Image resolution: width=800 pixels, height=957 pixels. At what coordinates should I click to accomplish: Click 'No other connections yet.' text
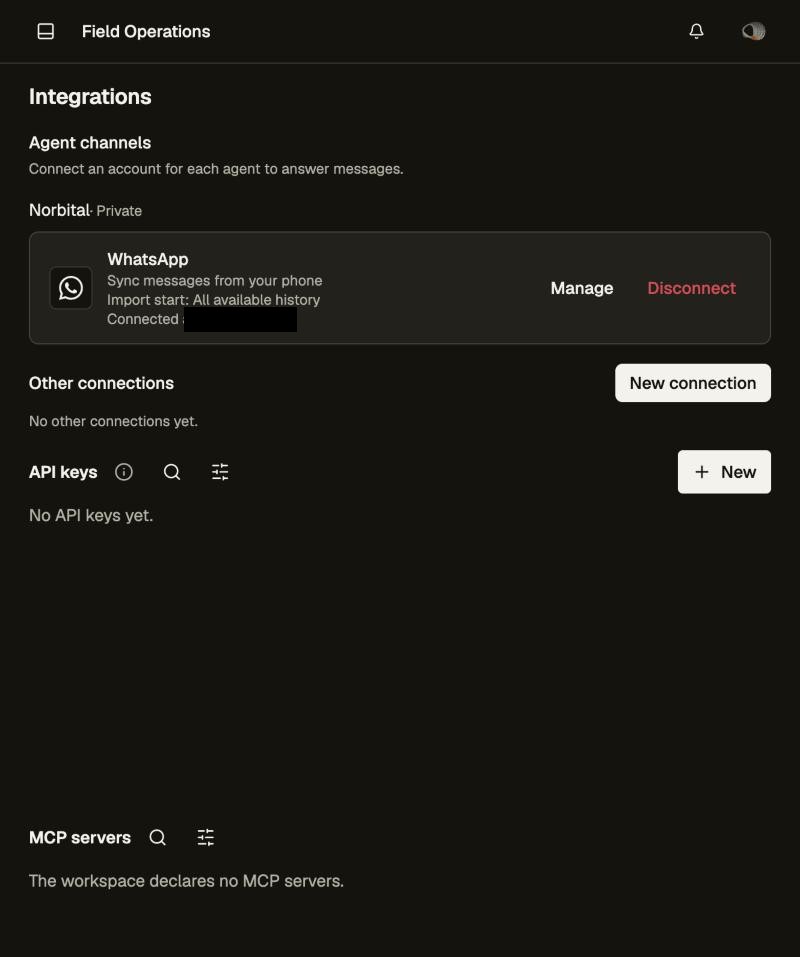tap(114, 421)
